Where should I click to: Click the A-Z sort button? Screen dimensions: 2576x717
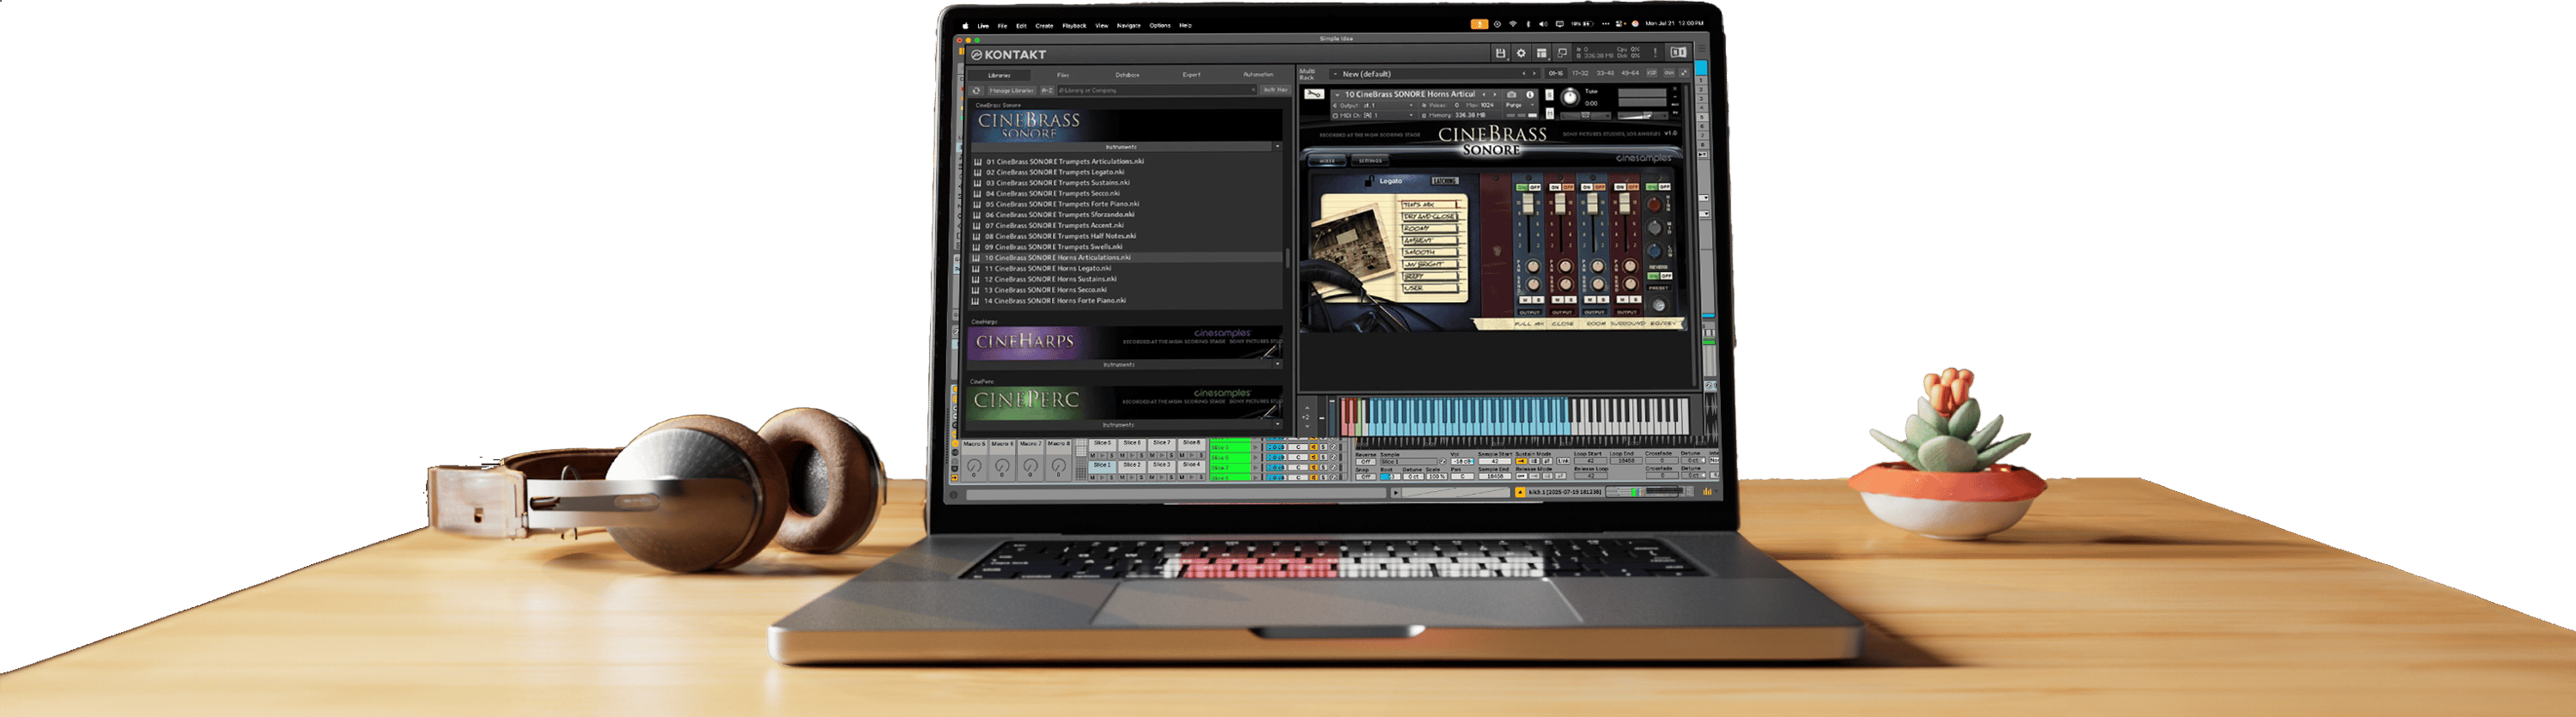tap(1047, 91)
